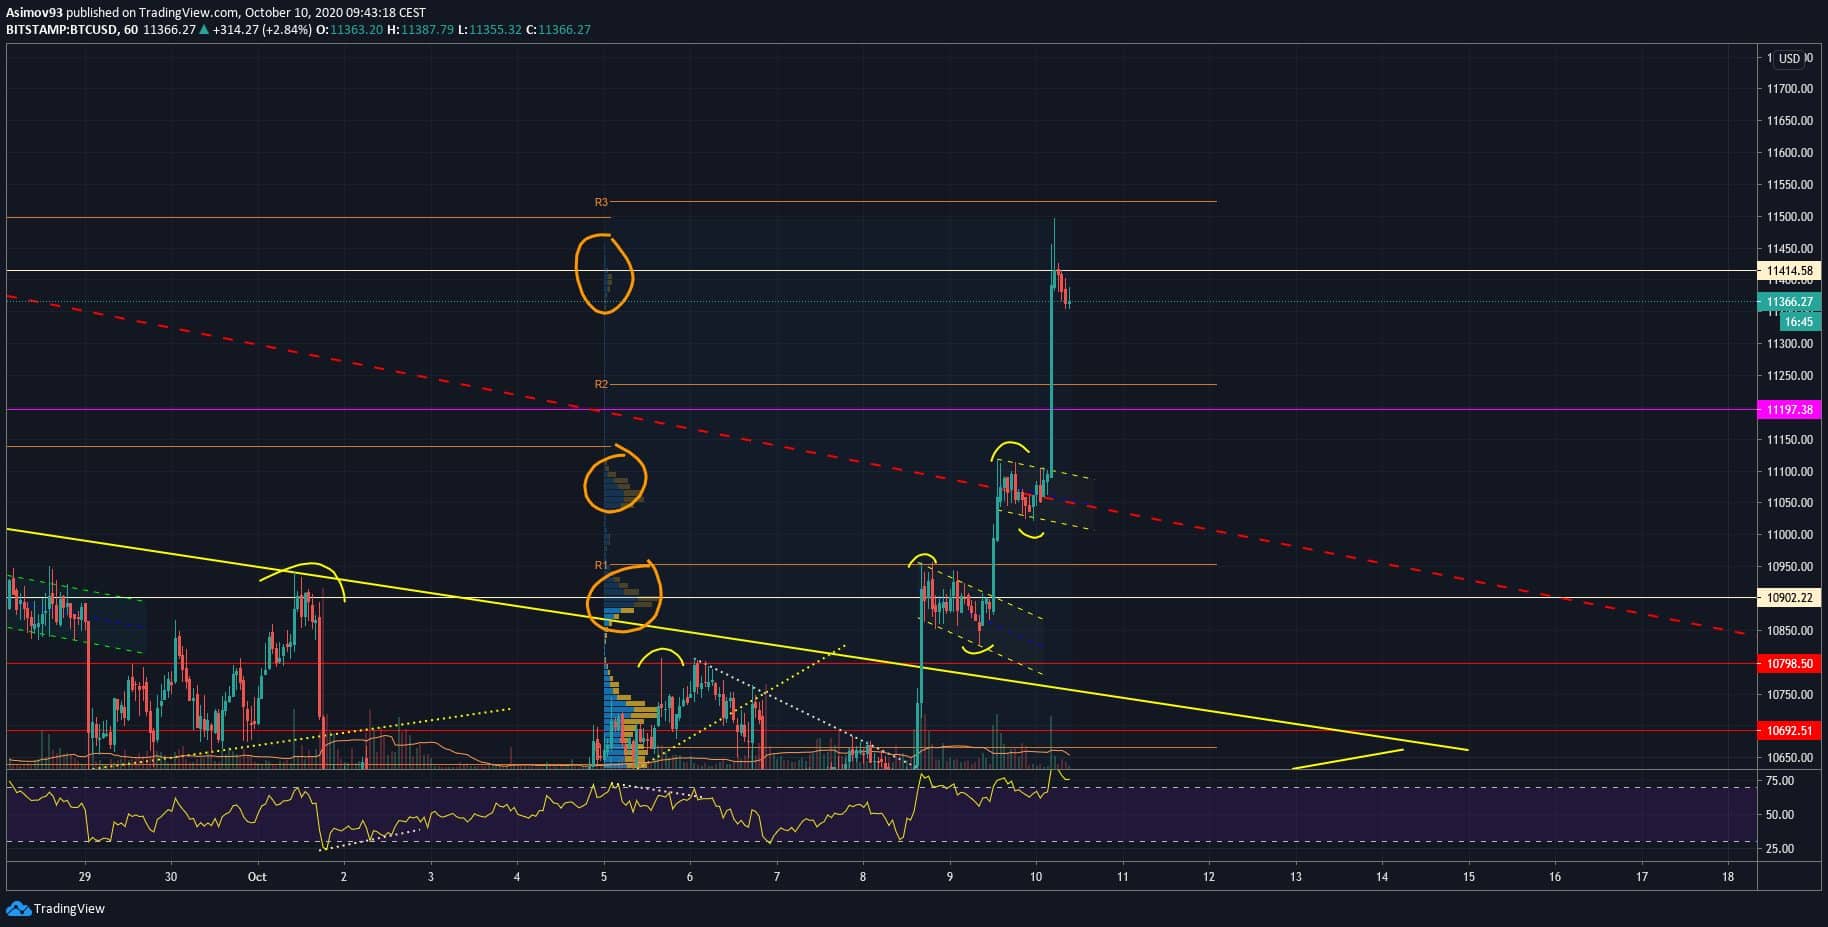
Task: Click the TradingView text at bottom left
Action: [69, 909]
